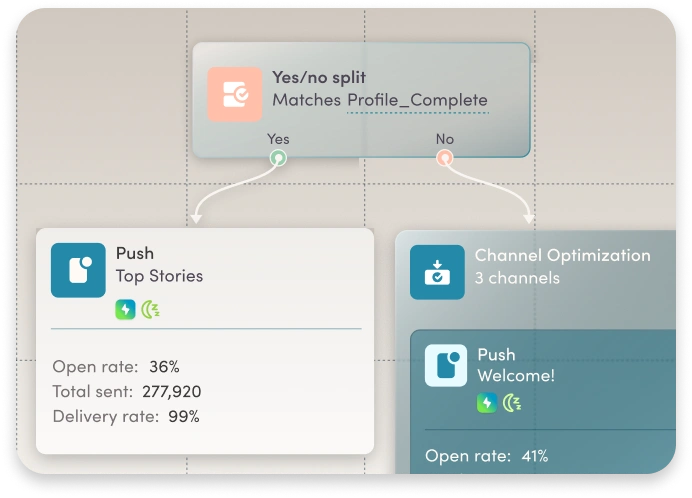Click the Open rate 41% statistic
The width and height of the screenshot is (692, 498).
[487, 456]
